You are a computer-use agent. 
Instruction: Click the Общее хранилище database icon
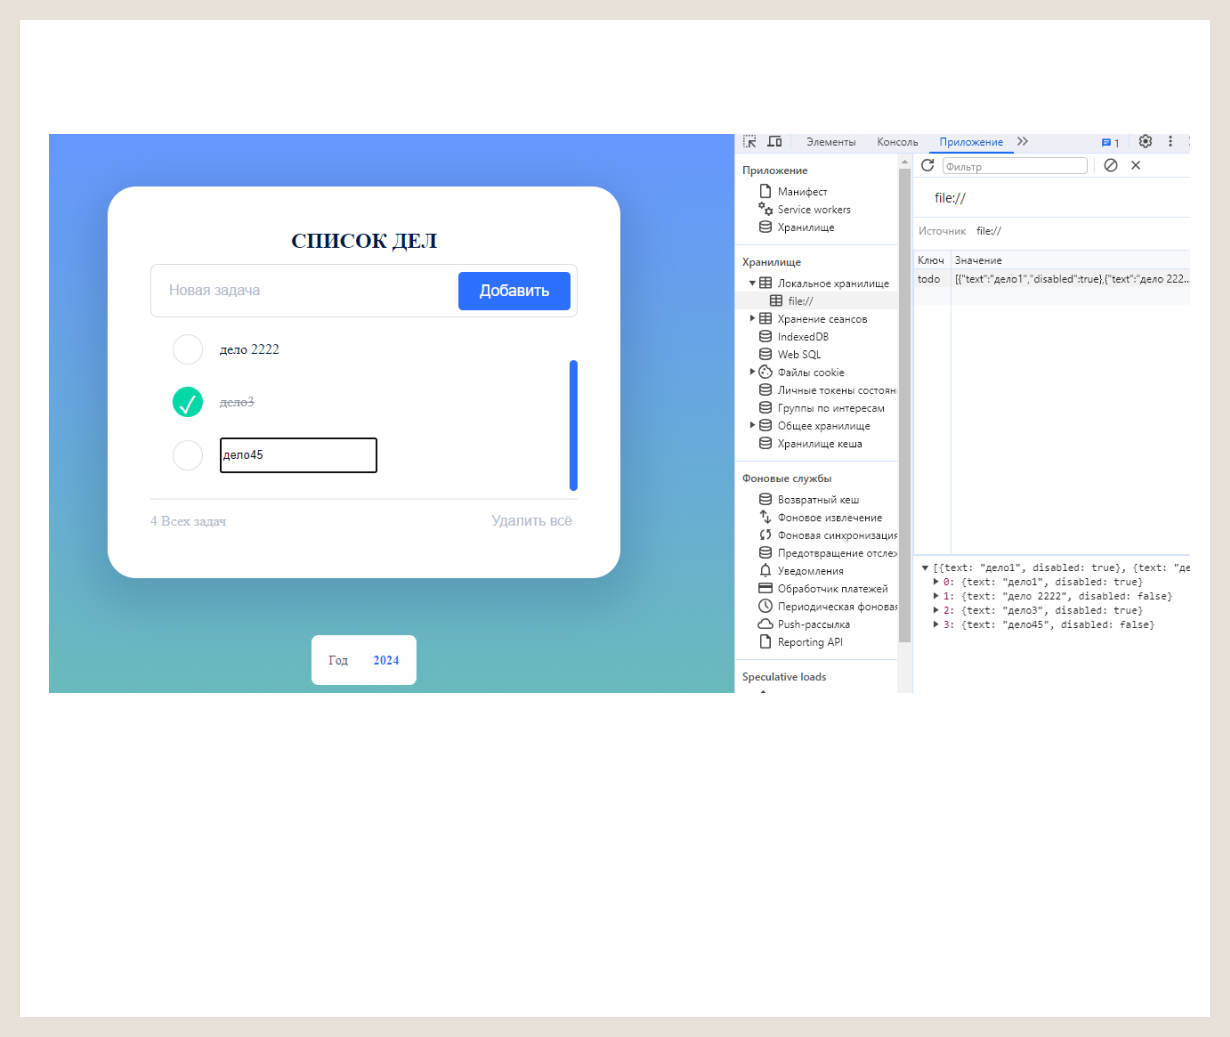765,425
